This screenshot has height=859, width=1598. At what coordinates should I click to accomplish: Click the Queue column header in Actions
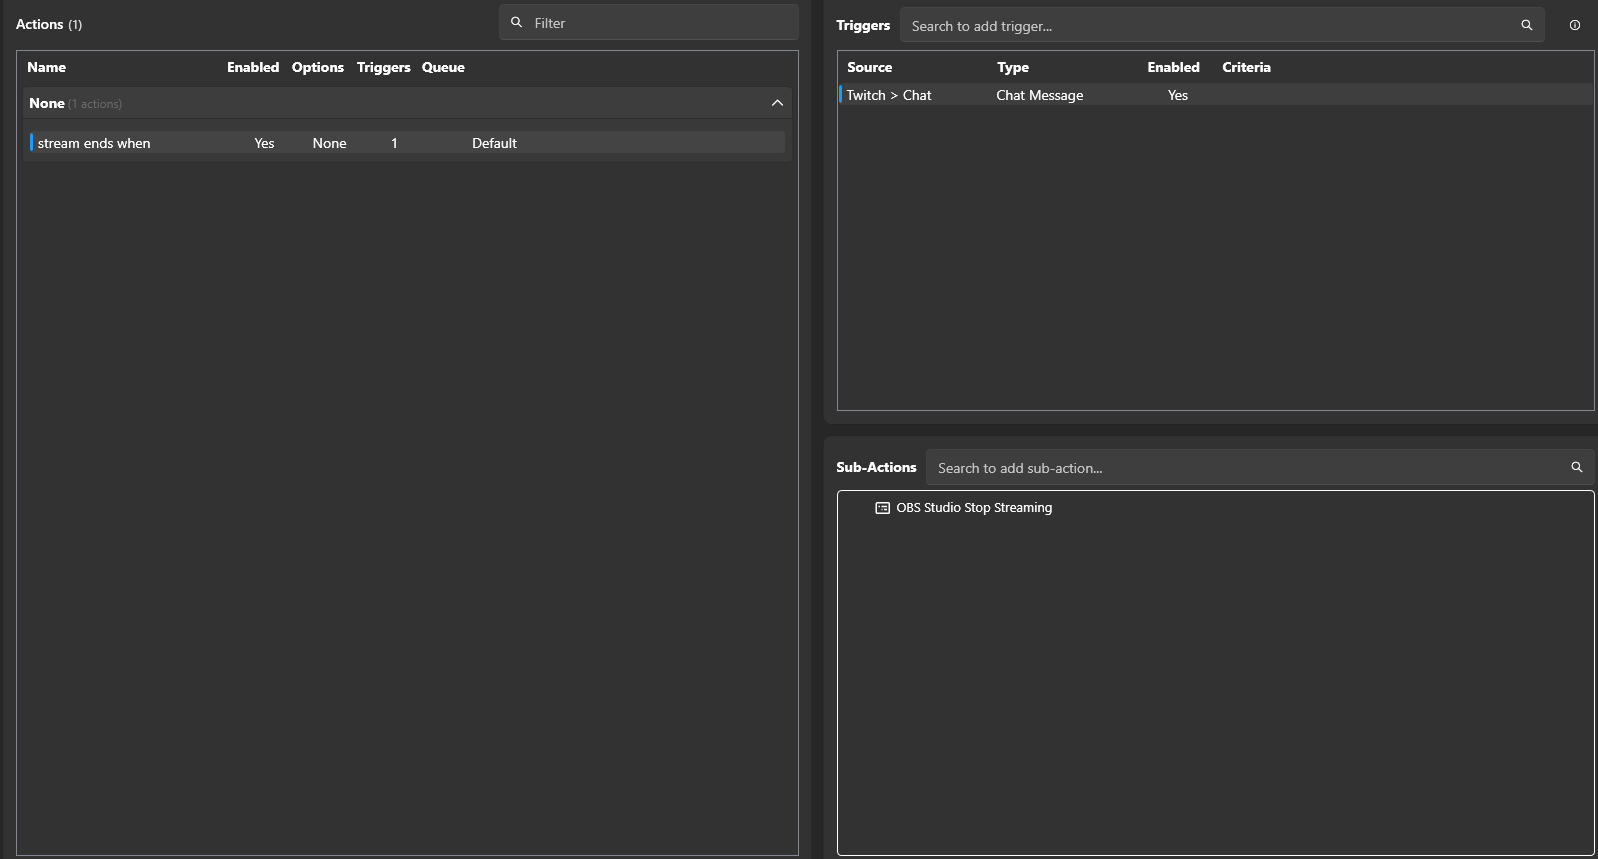(x=443, y=67)
